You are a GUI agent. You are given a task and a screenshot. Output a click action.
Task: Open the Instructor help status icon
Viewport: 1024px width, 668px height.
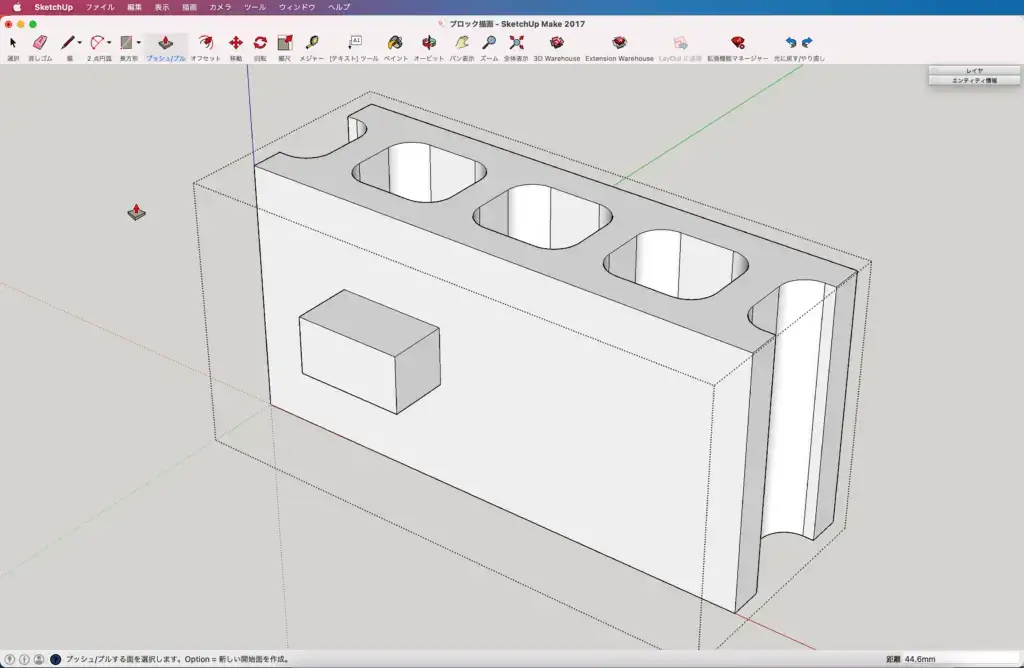click(56, 660)
